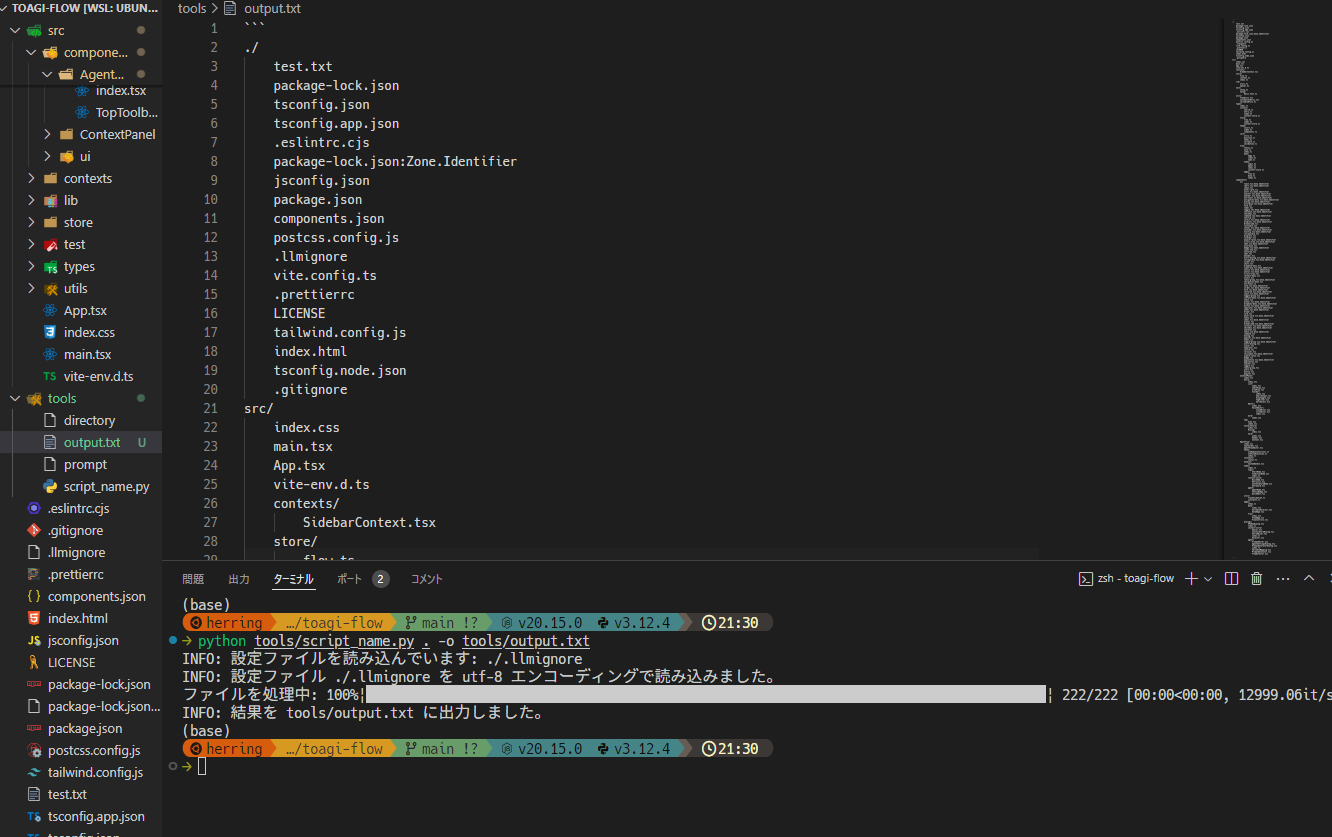
Task: Split the terminal with the split icon
Action: coord(1232,579)
